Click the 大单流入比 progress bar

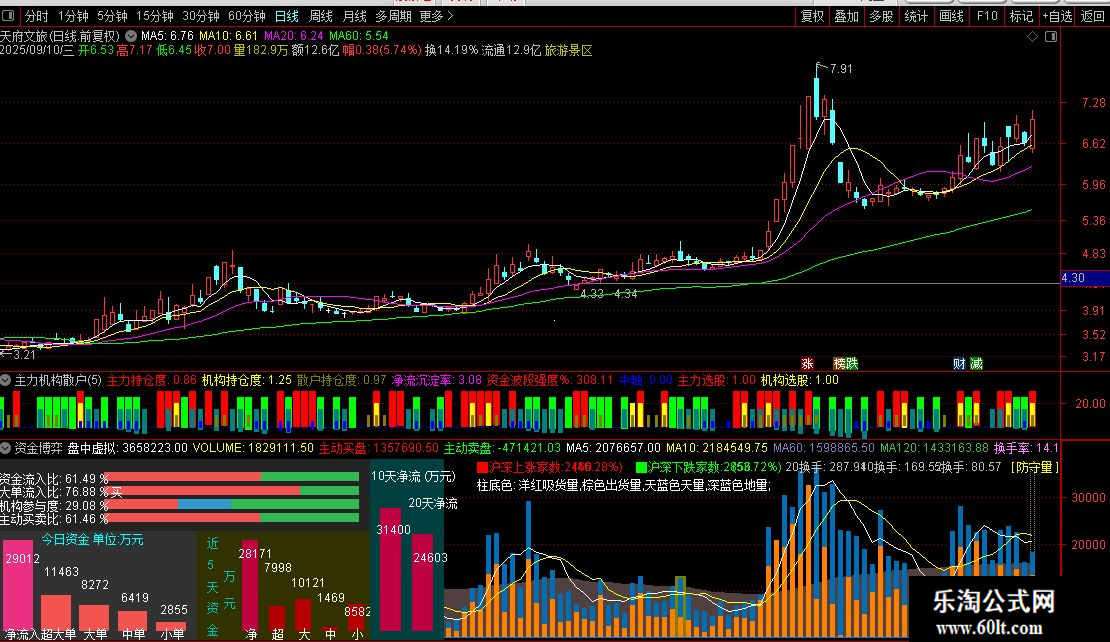coord(231,491)
